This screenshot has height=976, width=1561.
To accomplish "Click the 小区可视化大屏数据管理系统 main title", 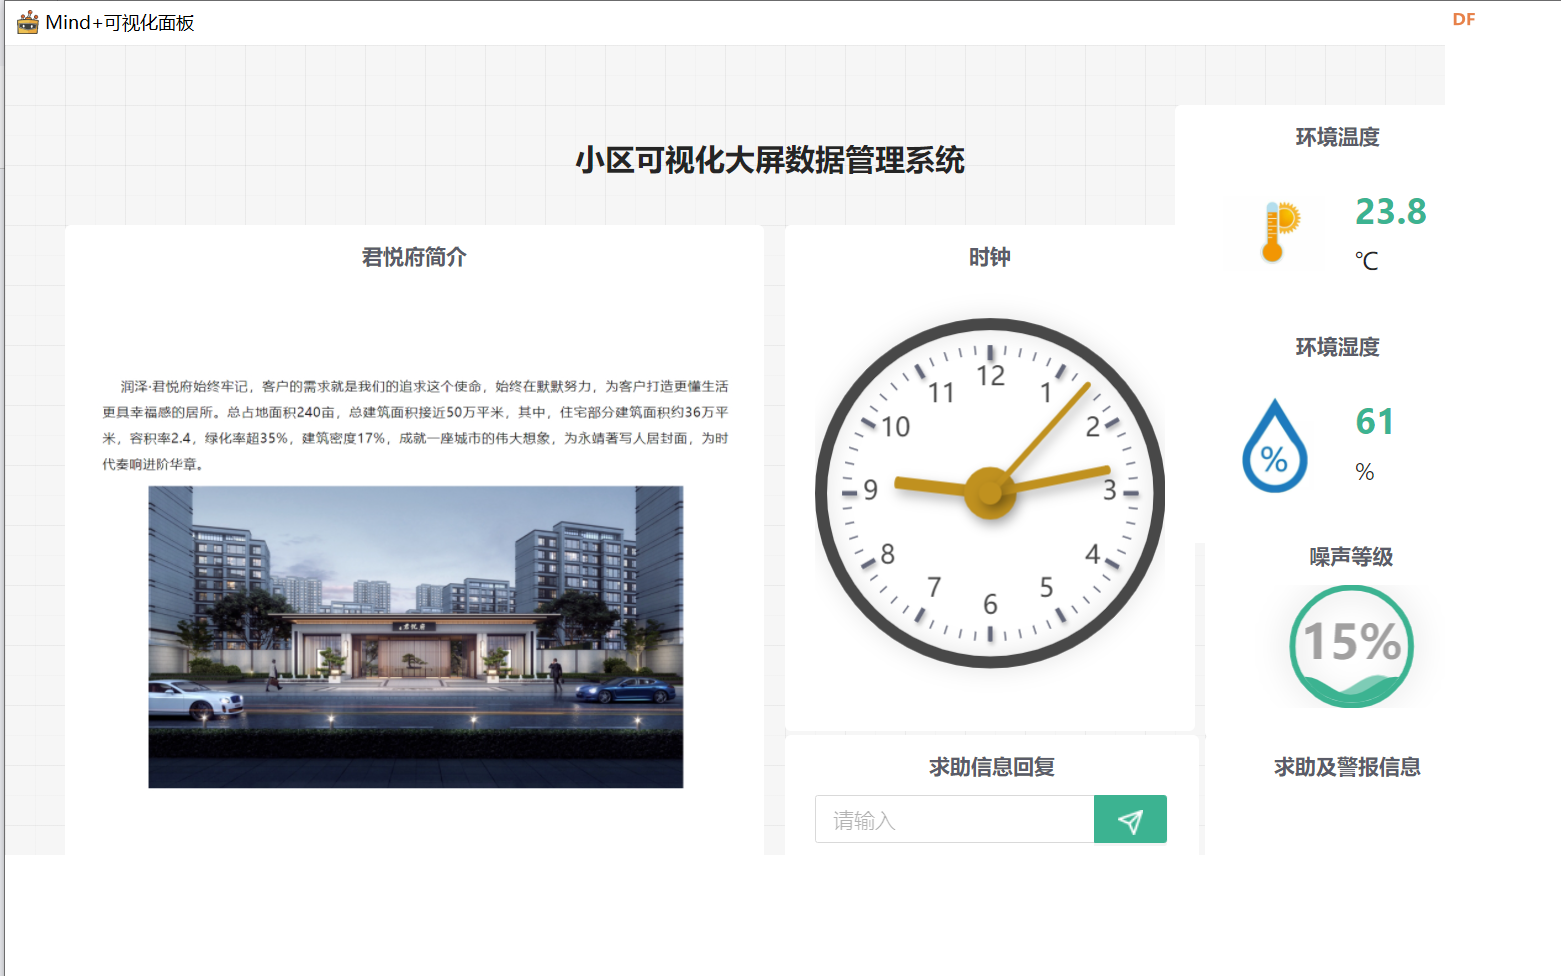I will (x=770, y=160).
